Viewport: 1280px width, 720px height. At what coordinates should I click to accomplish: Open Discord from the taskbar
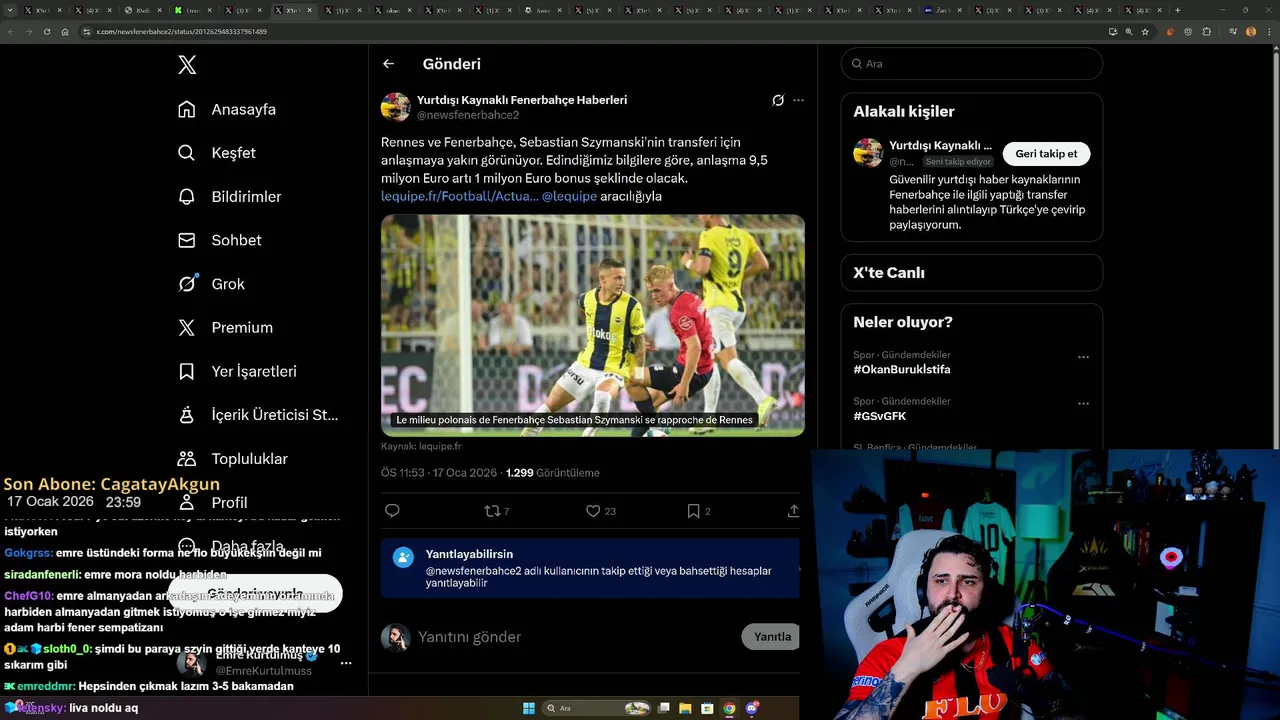coord(752,708)
